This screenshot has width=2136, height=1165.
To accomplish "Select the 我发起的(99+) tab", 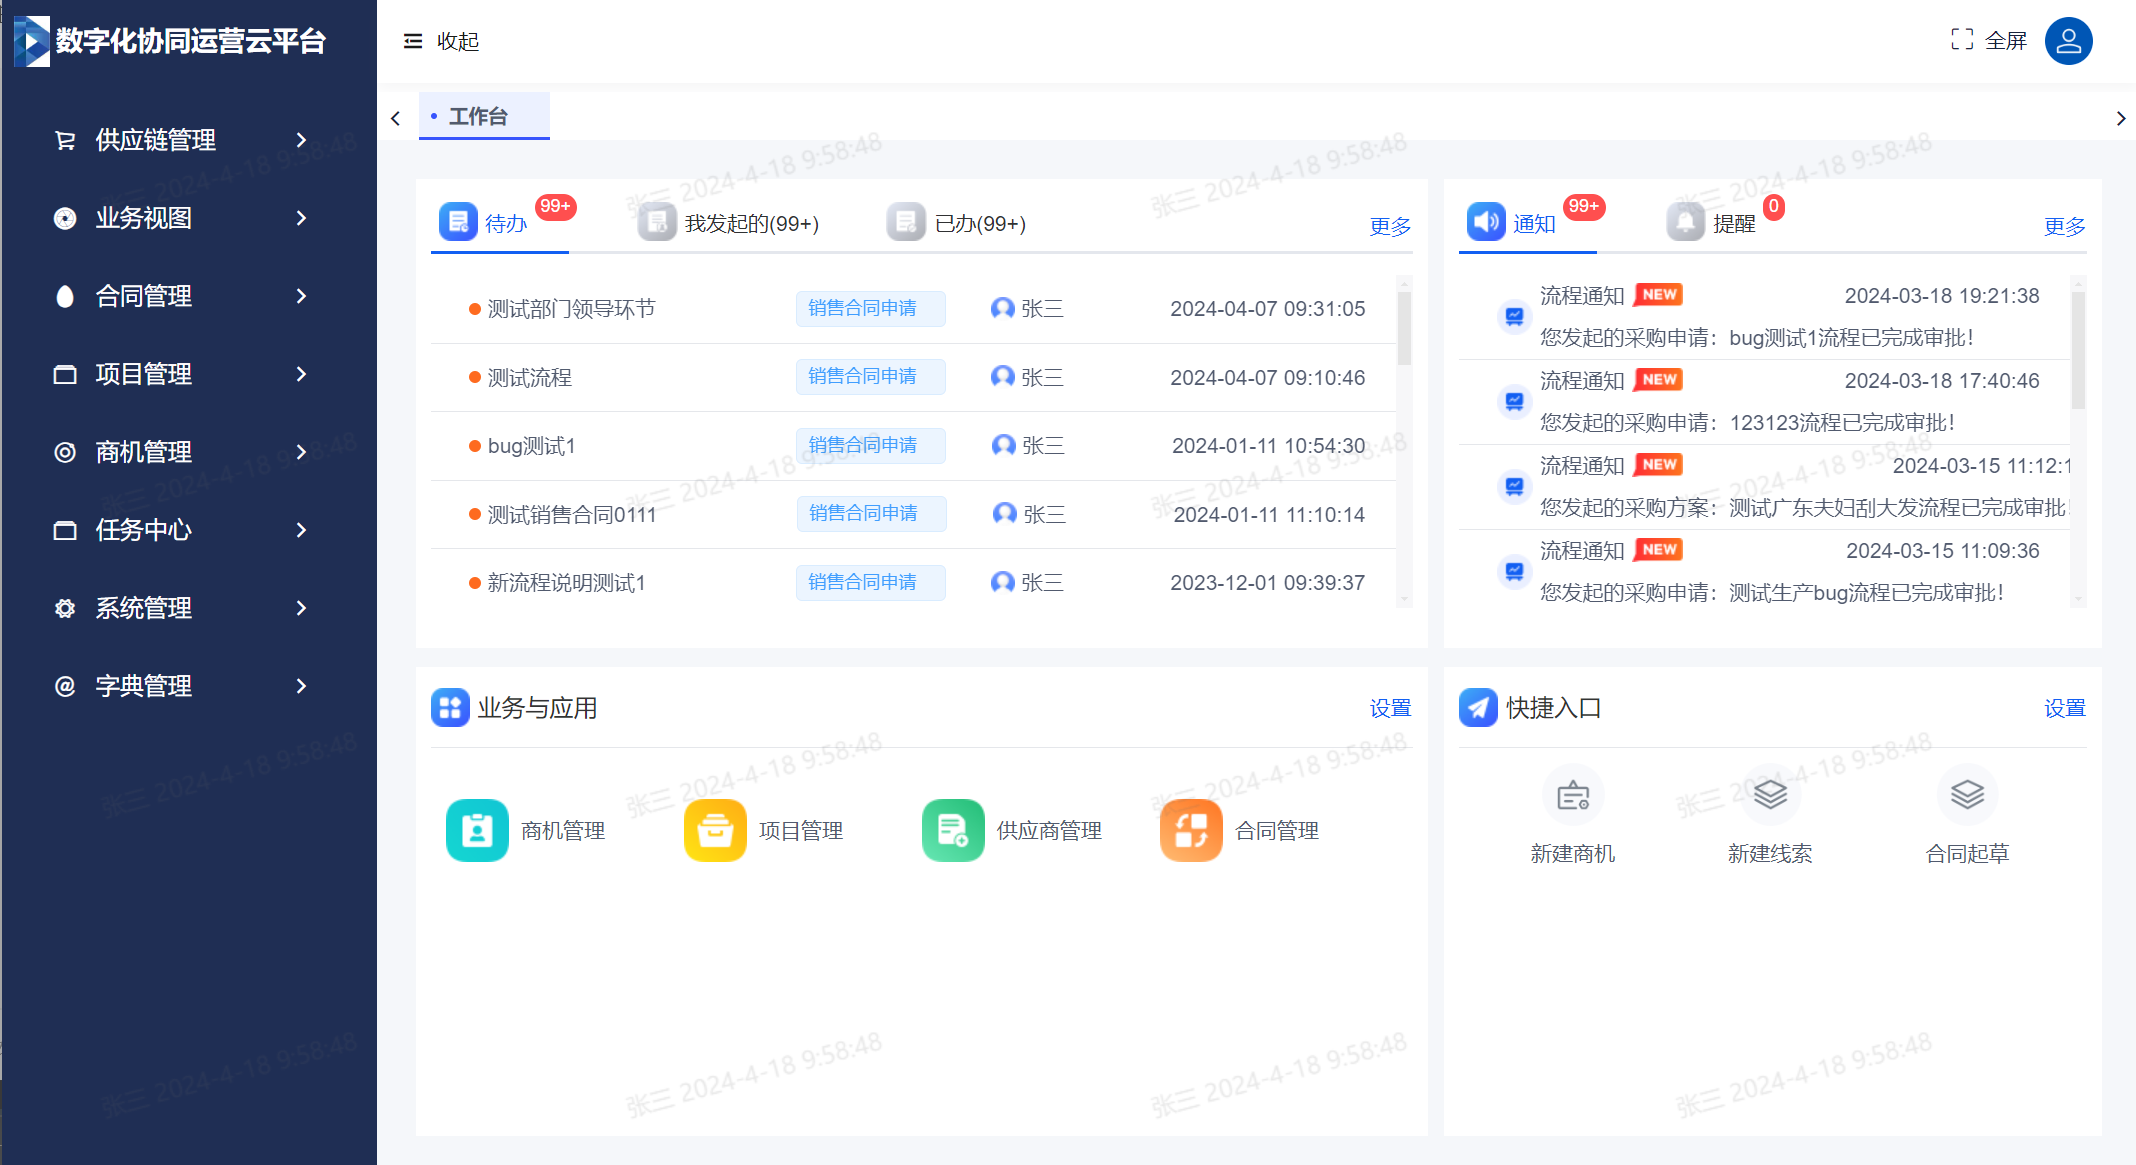I will tap(730, 223).
